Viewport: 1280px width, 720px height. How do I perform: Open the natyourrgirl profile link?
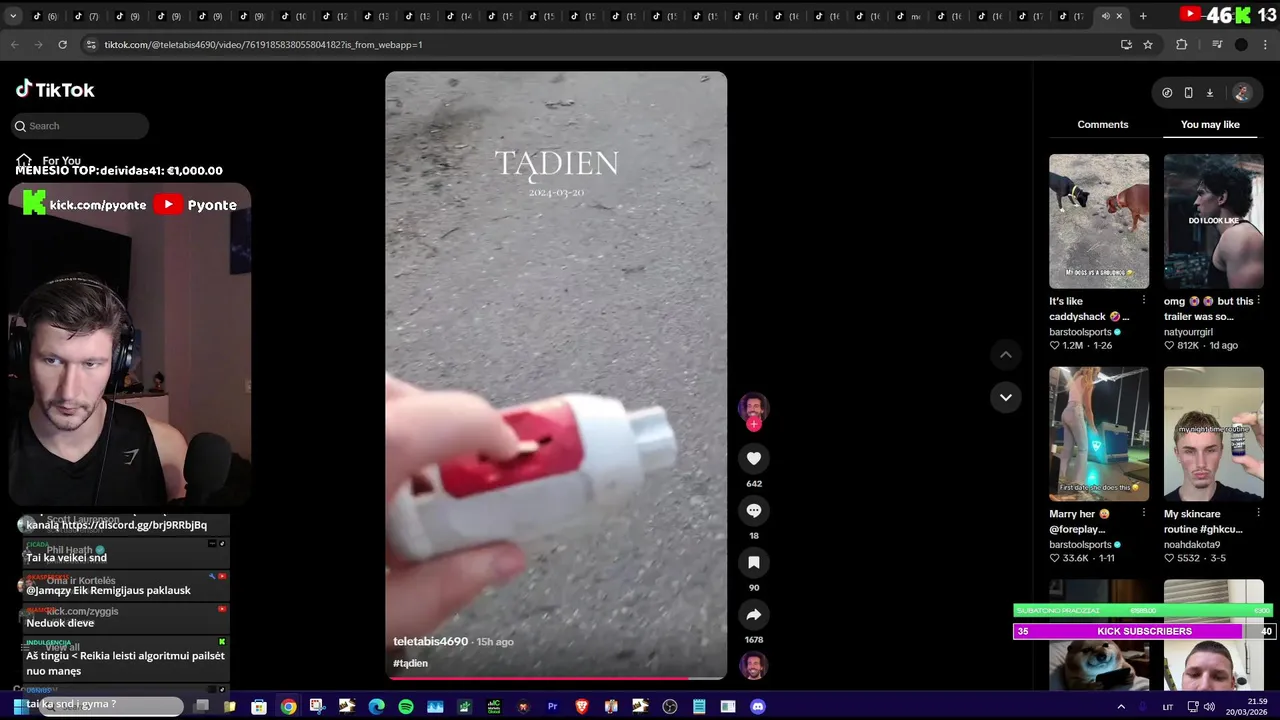(x=1188, y=332)
